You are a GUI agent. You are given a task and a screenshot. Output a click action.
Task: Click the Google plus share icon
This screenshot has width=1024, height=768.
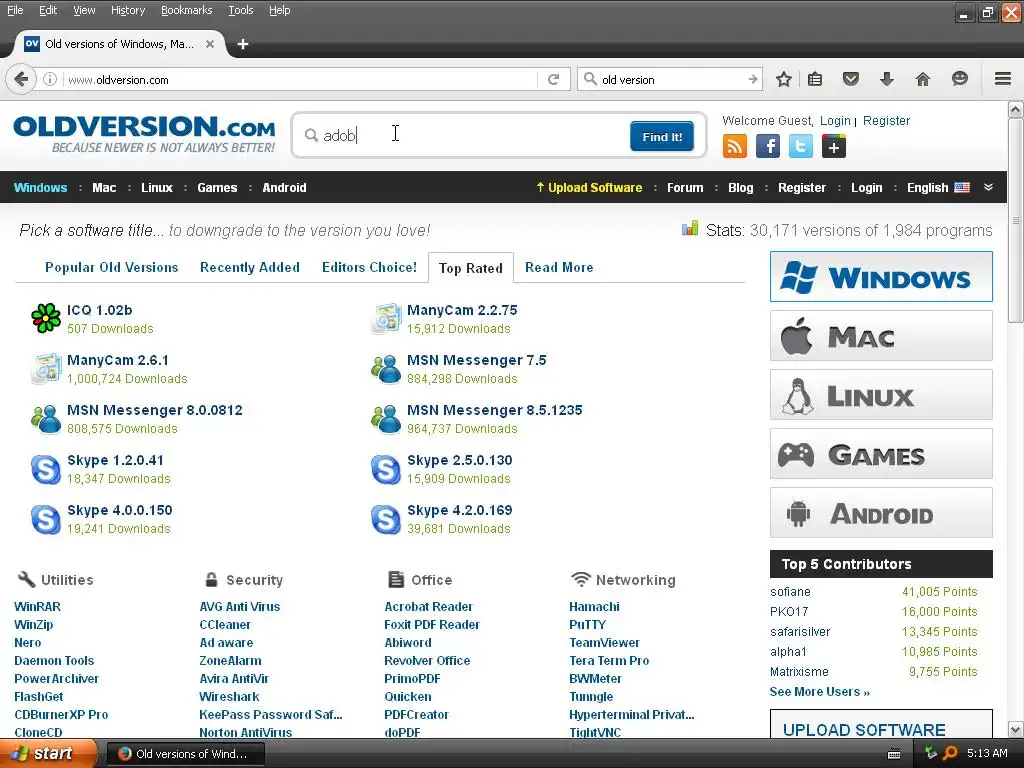pyautogui.click(x=833, y=146)
